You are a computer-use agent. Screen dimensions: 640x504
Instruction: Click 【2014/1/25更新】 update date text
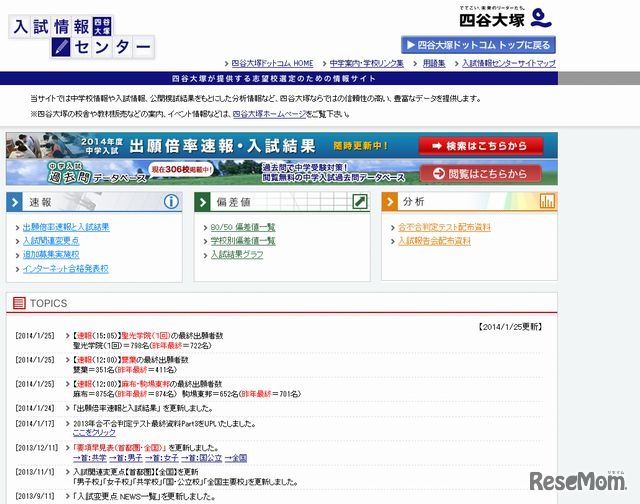coord(510,326)
